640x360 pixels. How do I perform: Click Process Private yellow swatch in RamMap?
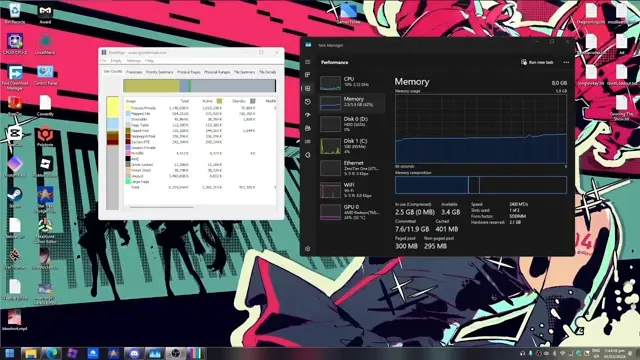128,108
